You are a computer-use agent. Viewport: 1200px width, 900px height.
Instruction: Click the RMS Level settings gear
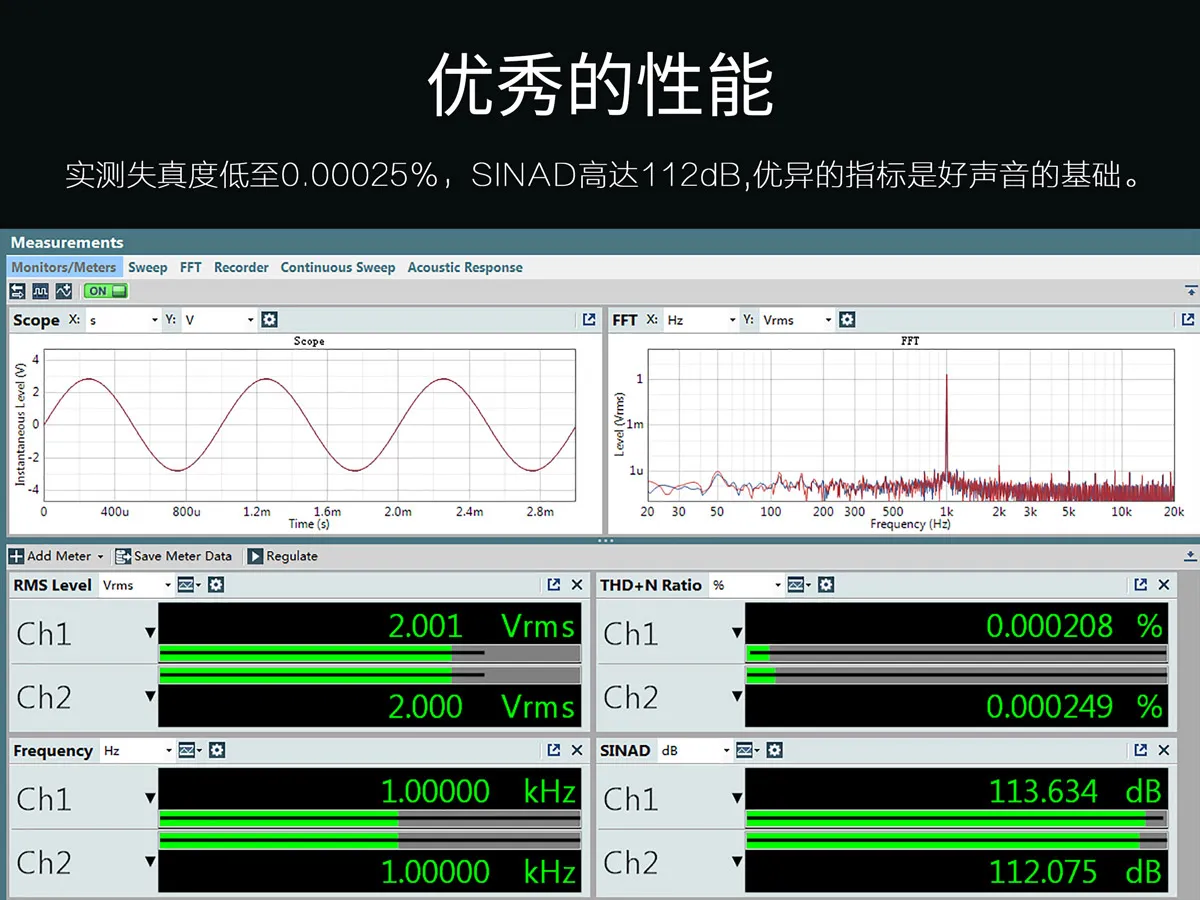point(216,585)
